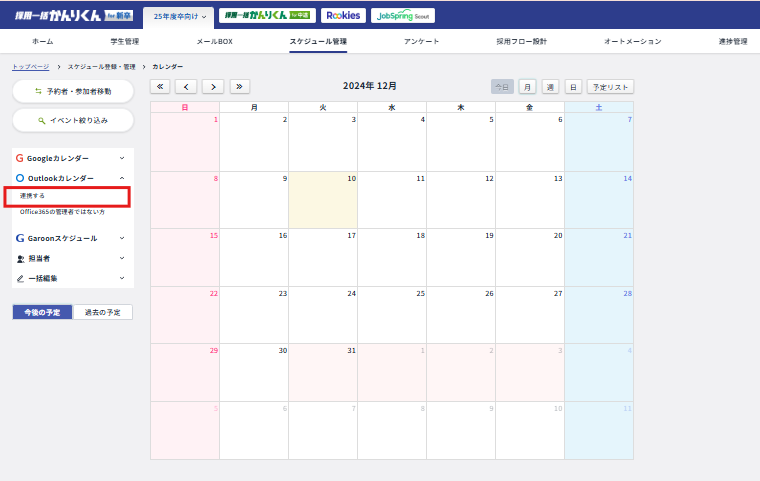Switch calendar to 日 day view
Viewport: 760px width, 481px height.
click(x=573, y=87)
